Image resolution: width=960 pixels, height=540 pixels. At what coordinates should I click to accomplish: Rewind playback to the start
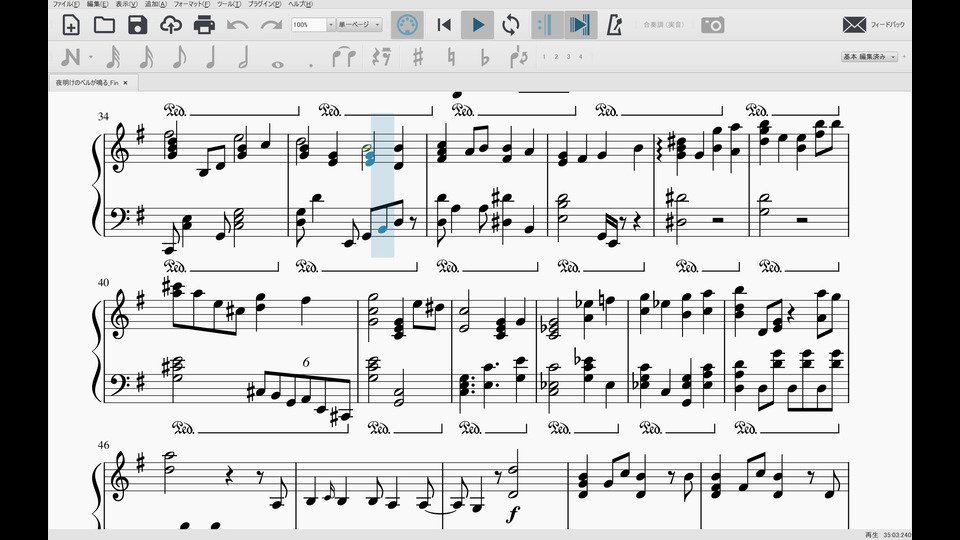point(444,25)
